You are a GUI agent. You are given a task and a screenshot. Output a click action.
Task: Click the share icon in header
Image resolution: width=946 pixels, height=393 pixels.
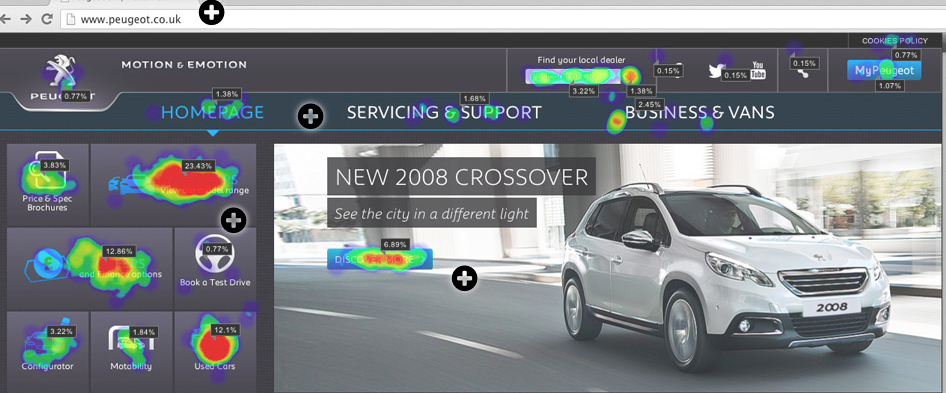tap(801, 71)
